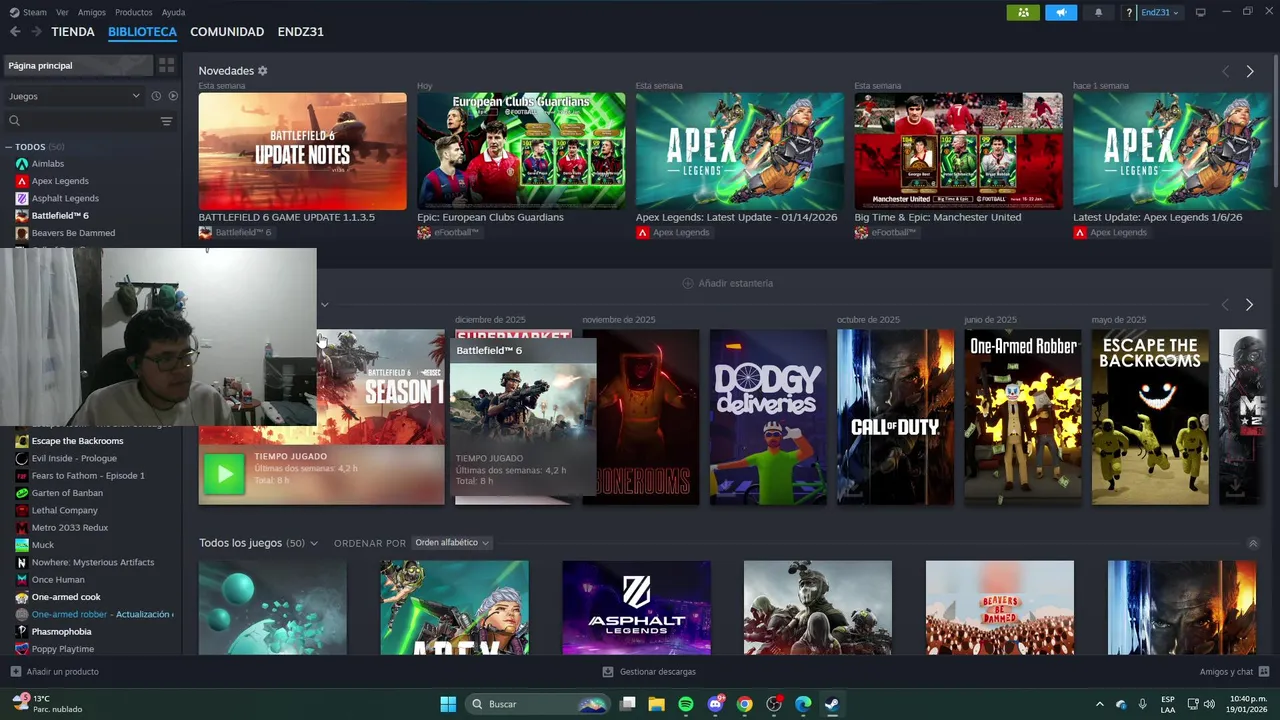Viewport: 1280px width, 720px height.
Task: Open Battlefield 6 Update Notes news card
Action: [302, 151]
